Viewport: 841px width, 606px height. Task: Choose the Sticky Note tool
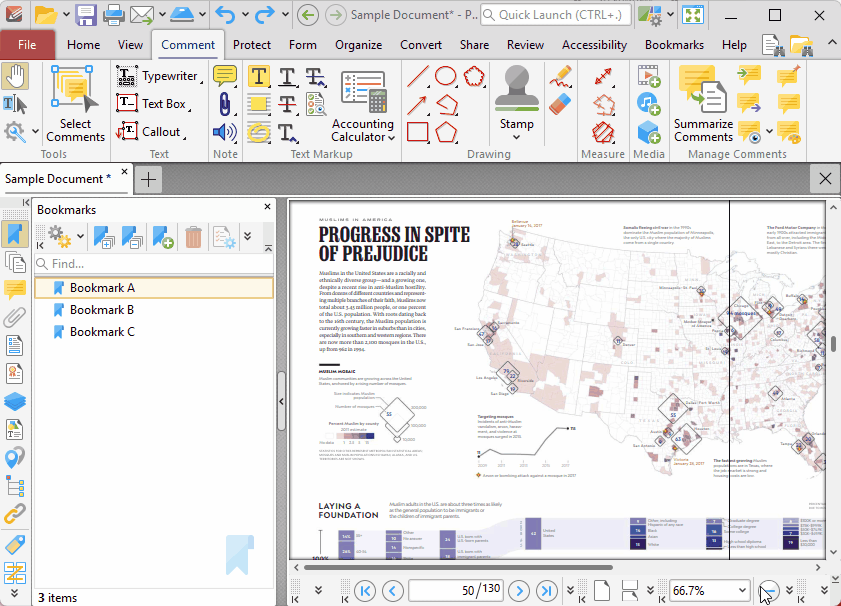click(225, 76)
